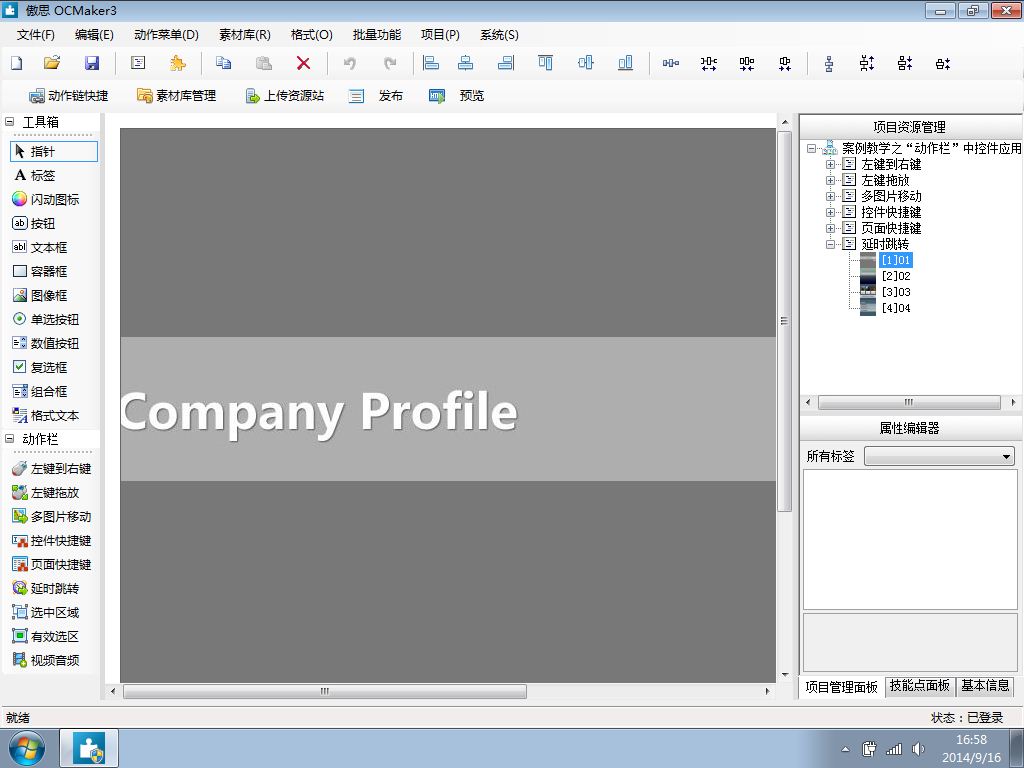Click the Copy toolbar icon
This screenshot has height=768, width=1024.
(223, 63)
